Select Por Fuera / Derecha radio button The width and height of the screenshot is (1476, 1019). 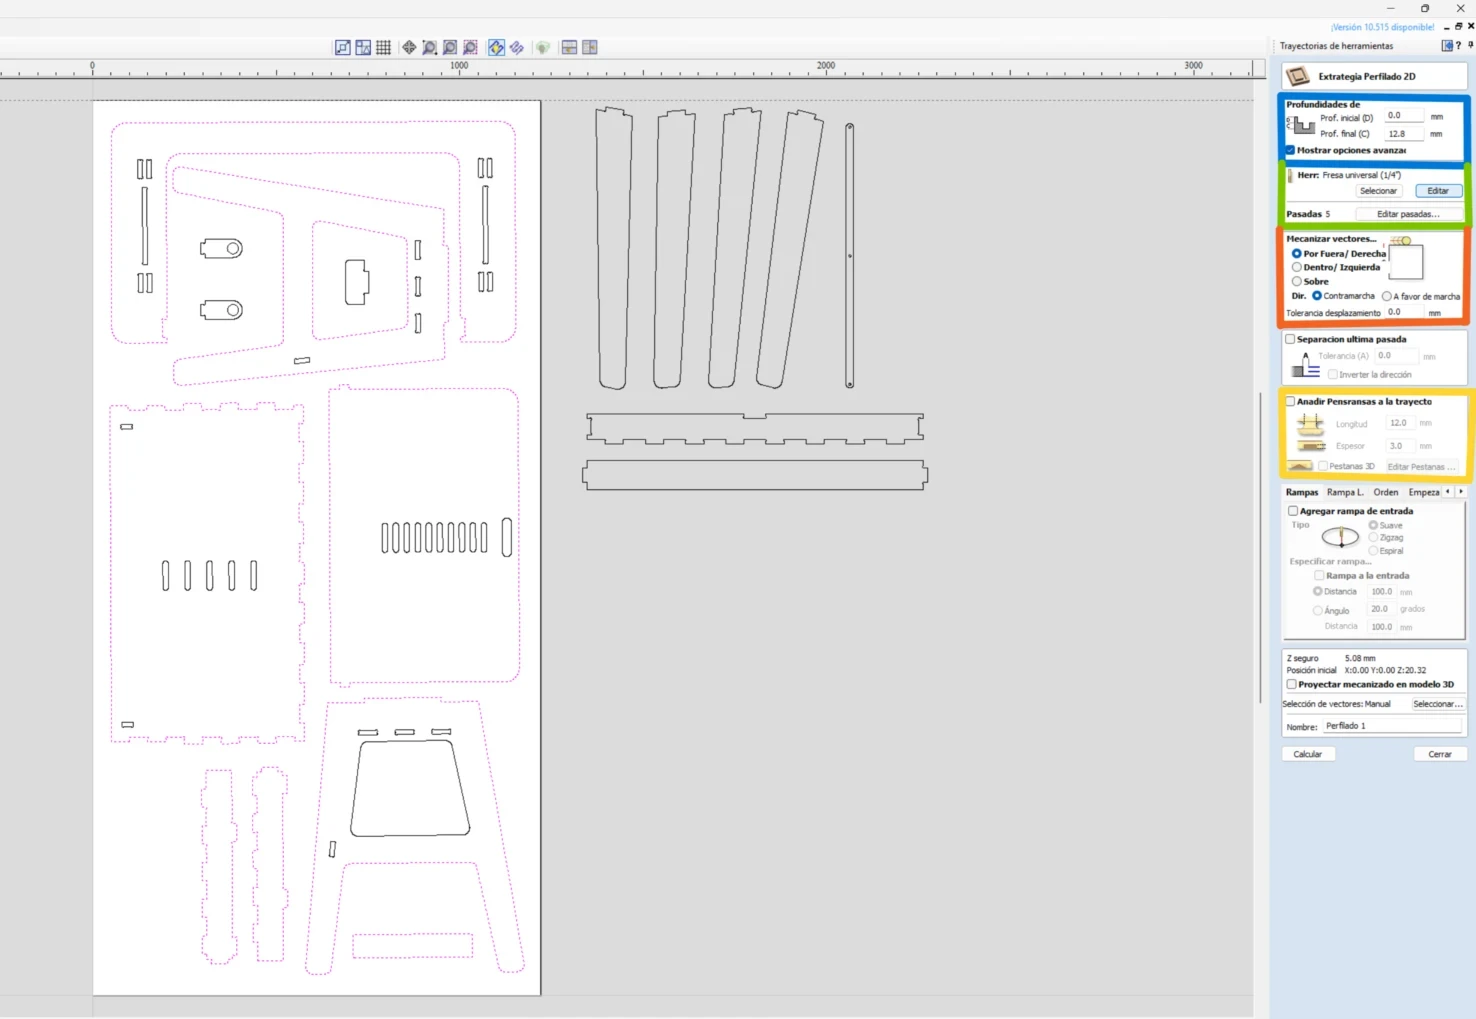coord(1296,254)
